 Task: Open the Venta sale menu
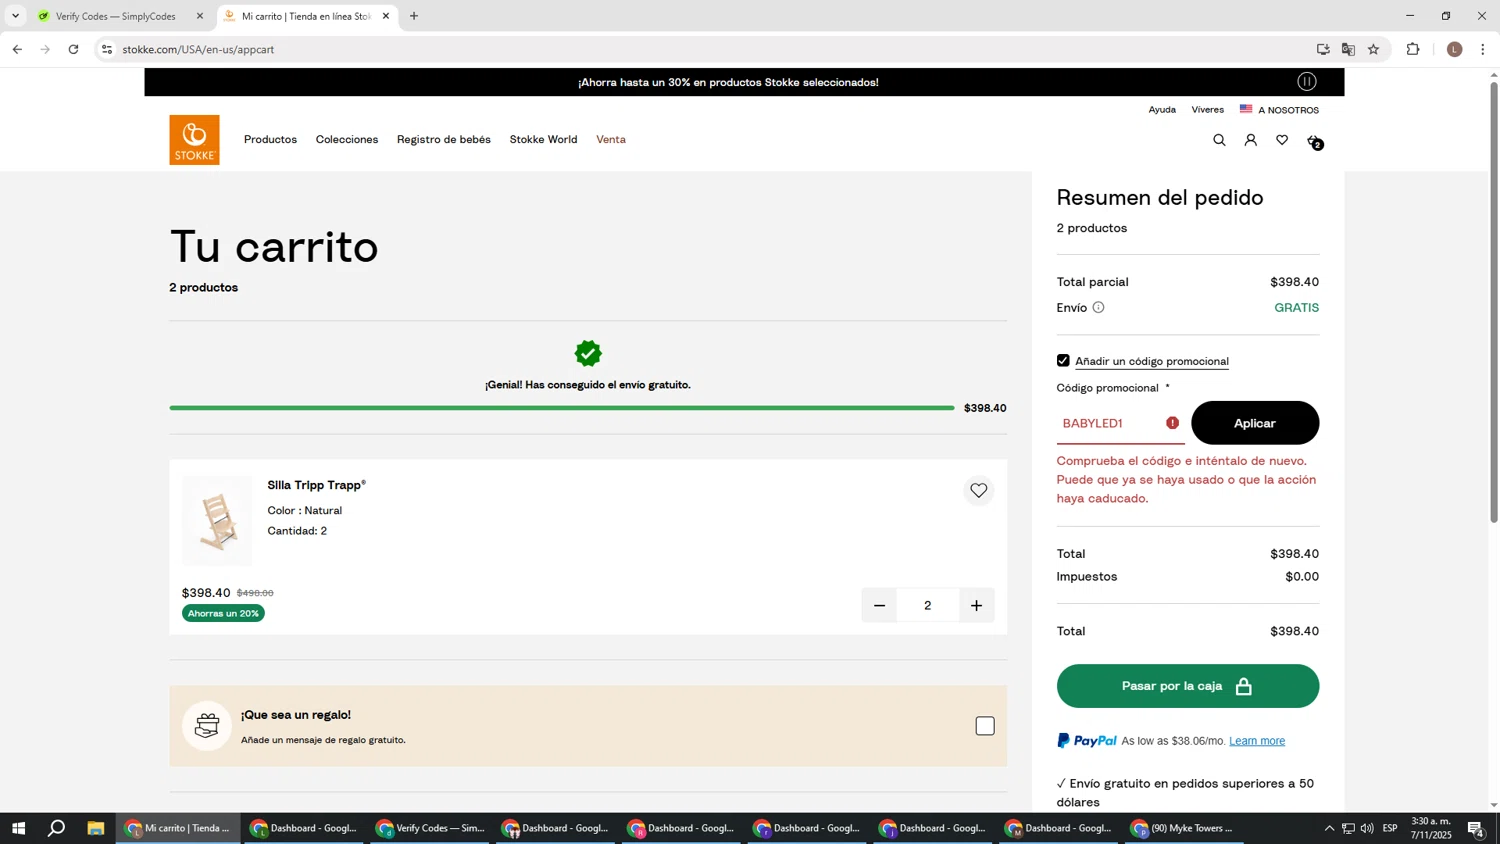[611, 140]
